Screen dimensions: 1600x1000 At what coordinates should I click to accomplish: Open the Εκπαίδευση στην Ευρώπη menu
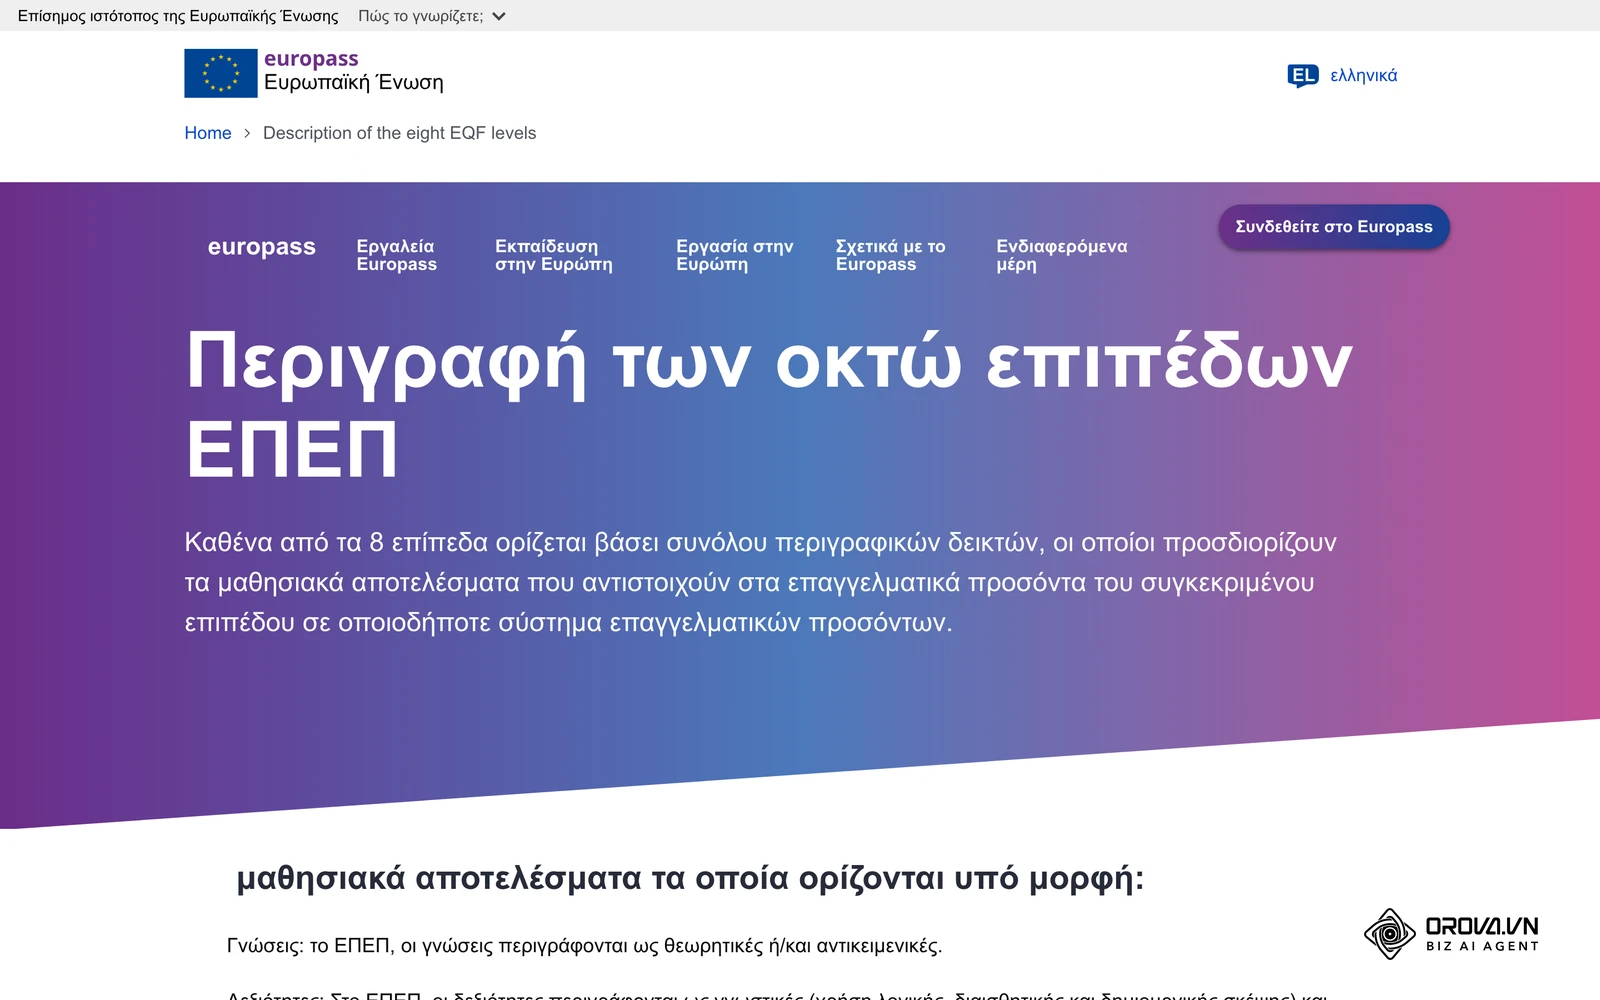(x=554, y=255)
